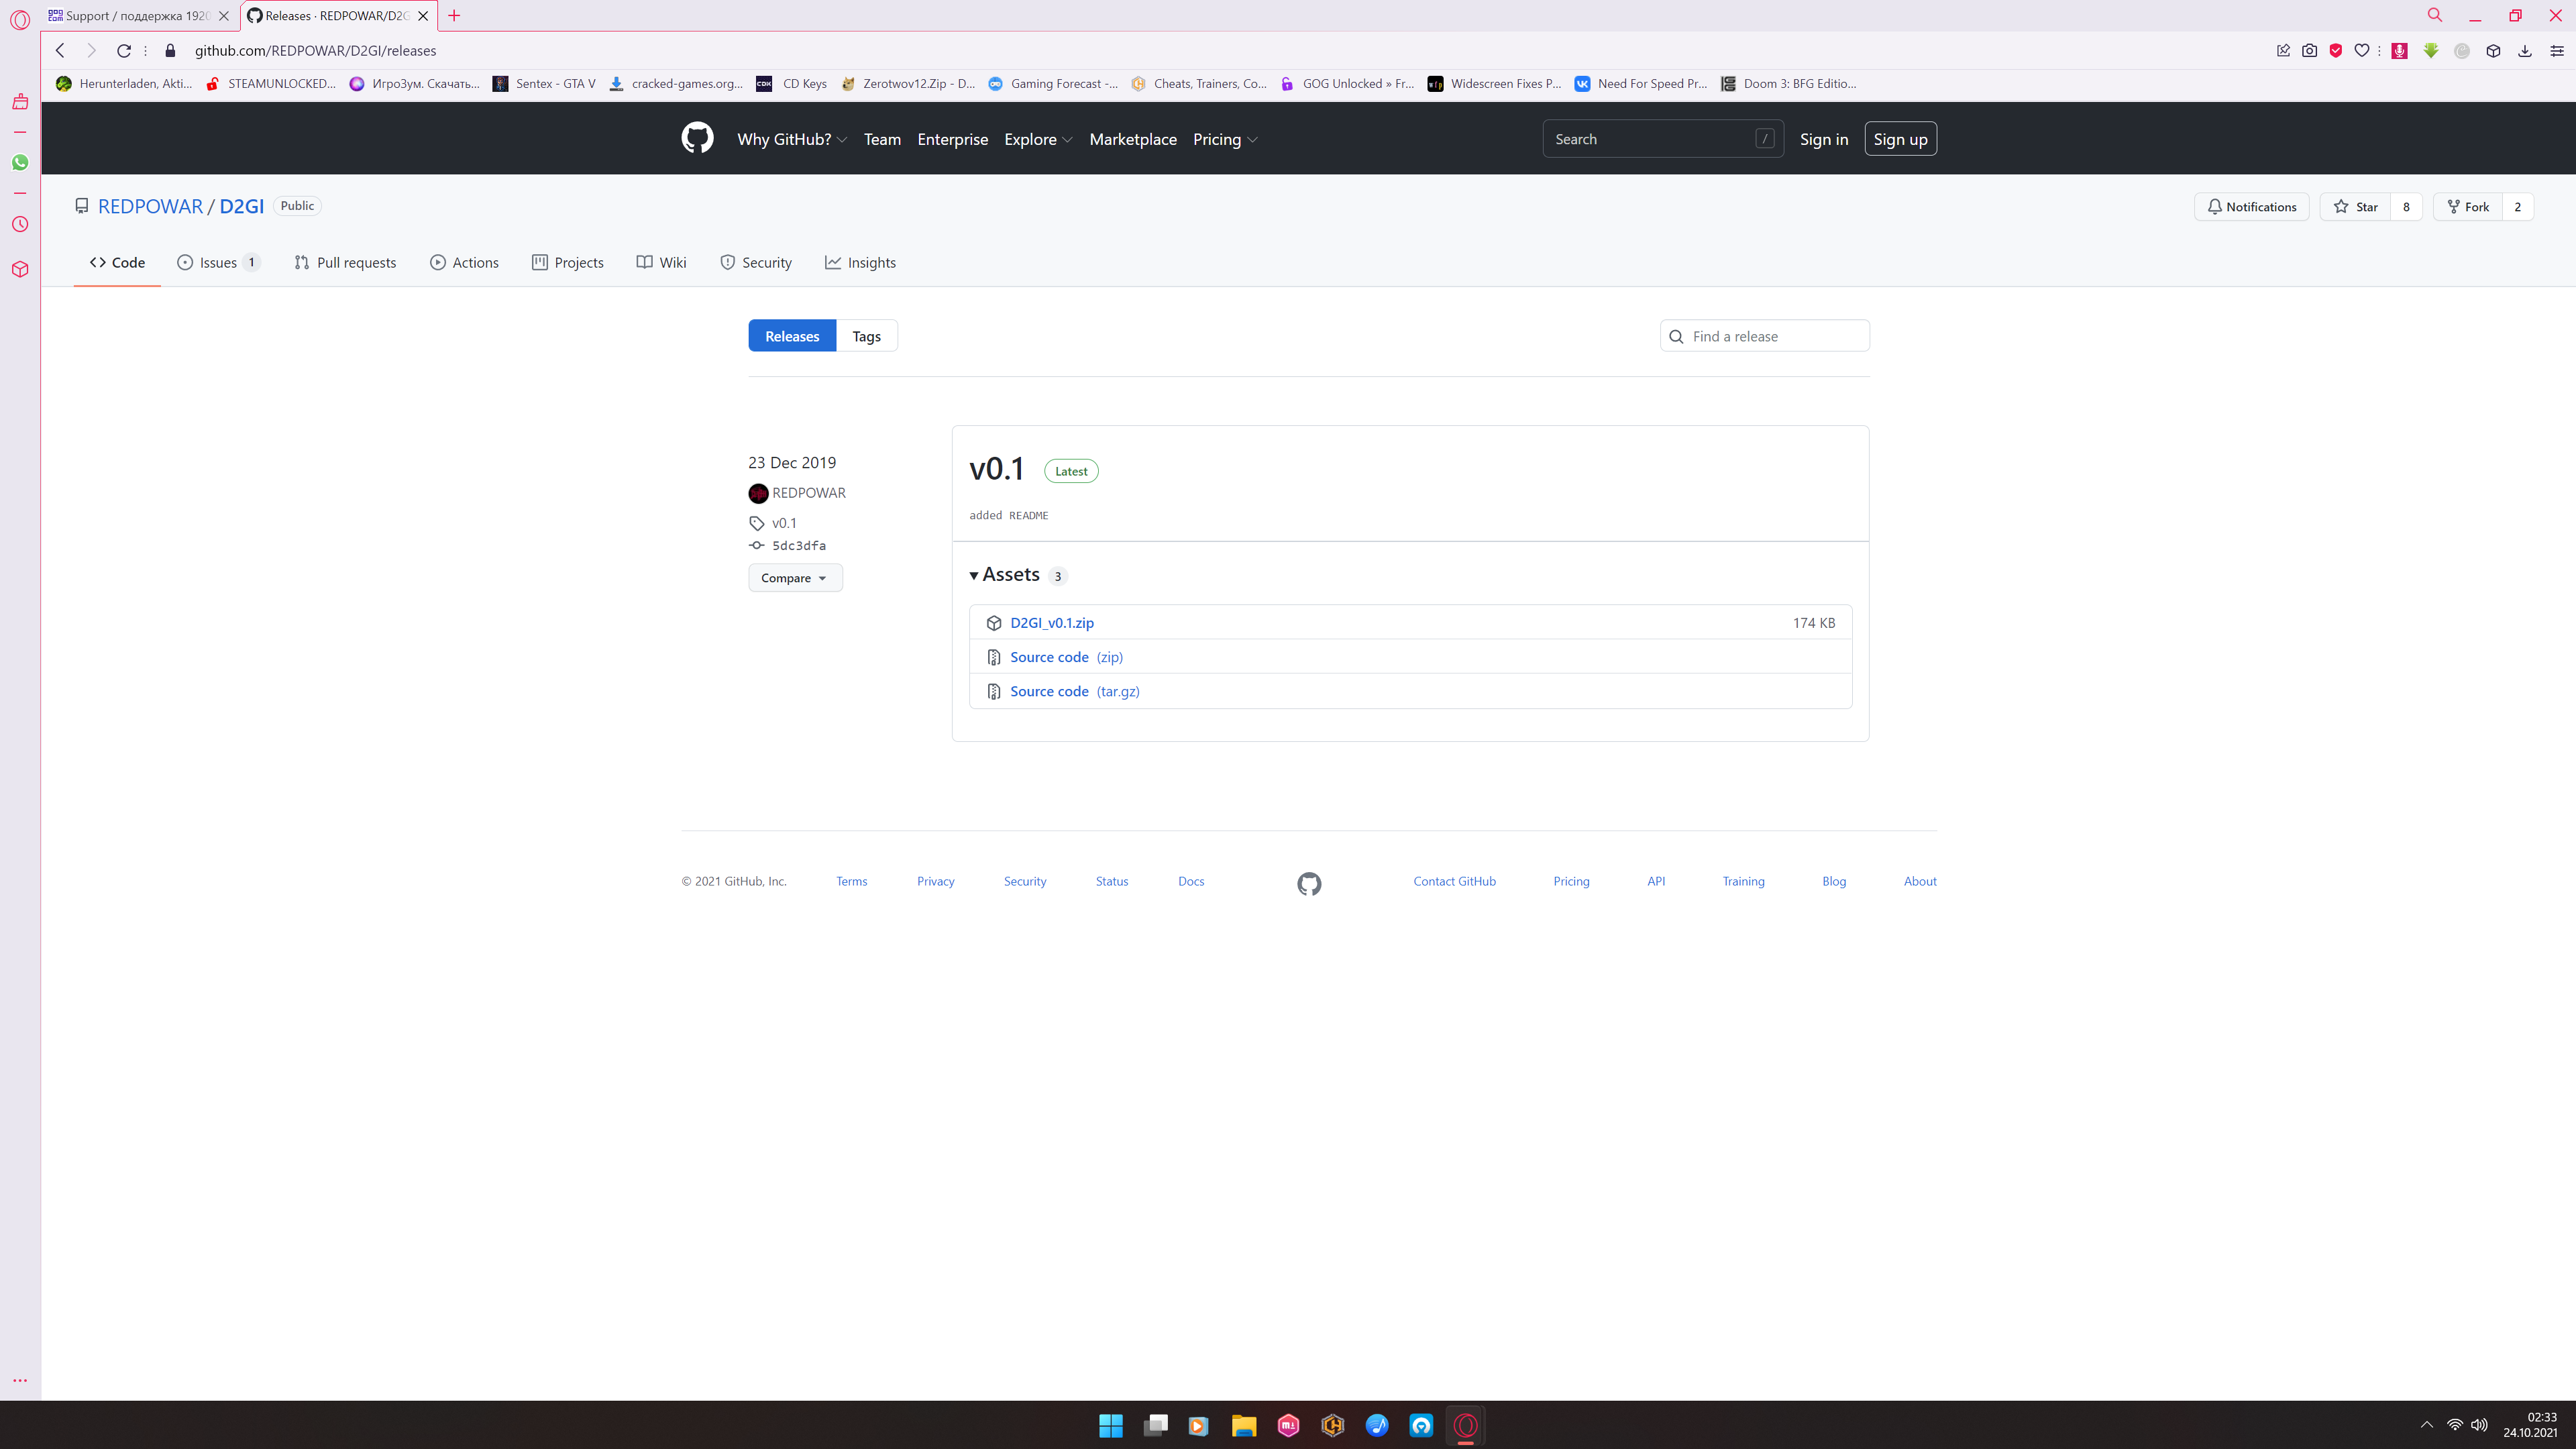
Task: Open the sidebar setup three-dots icon
Action: coord(20,1380)
